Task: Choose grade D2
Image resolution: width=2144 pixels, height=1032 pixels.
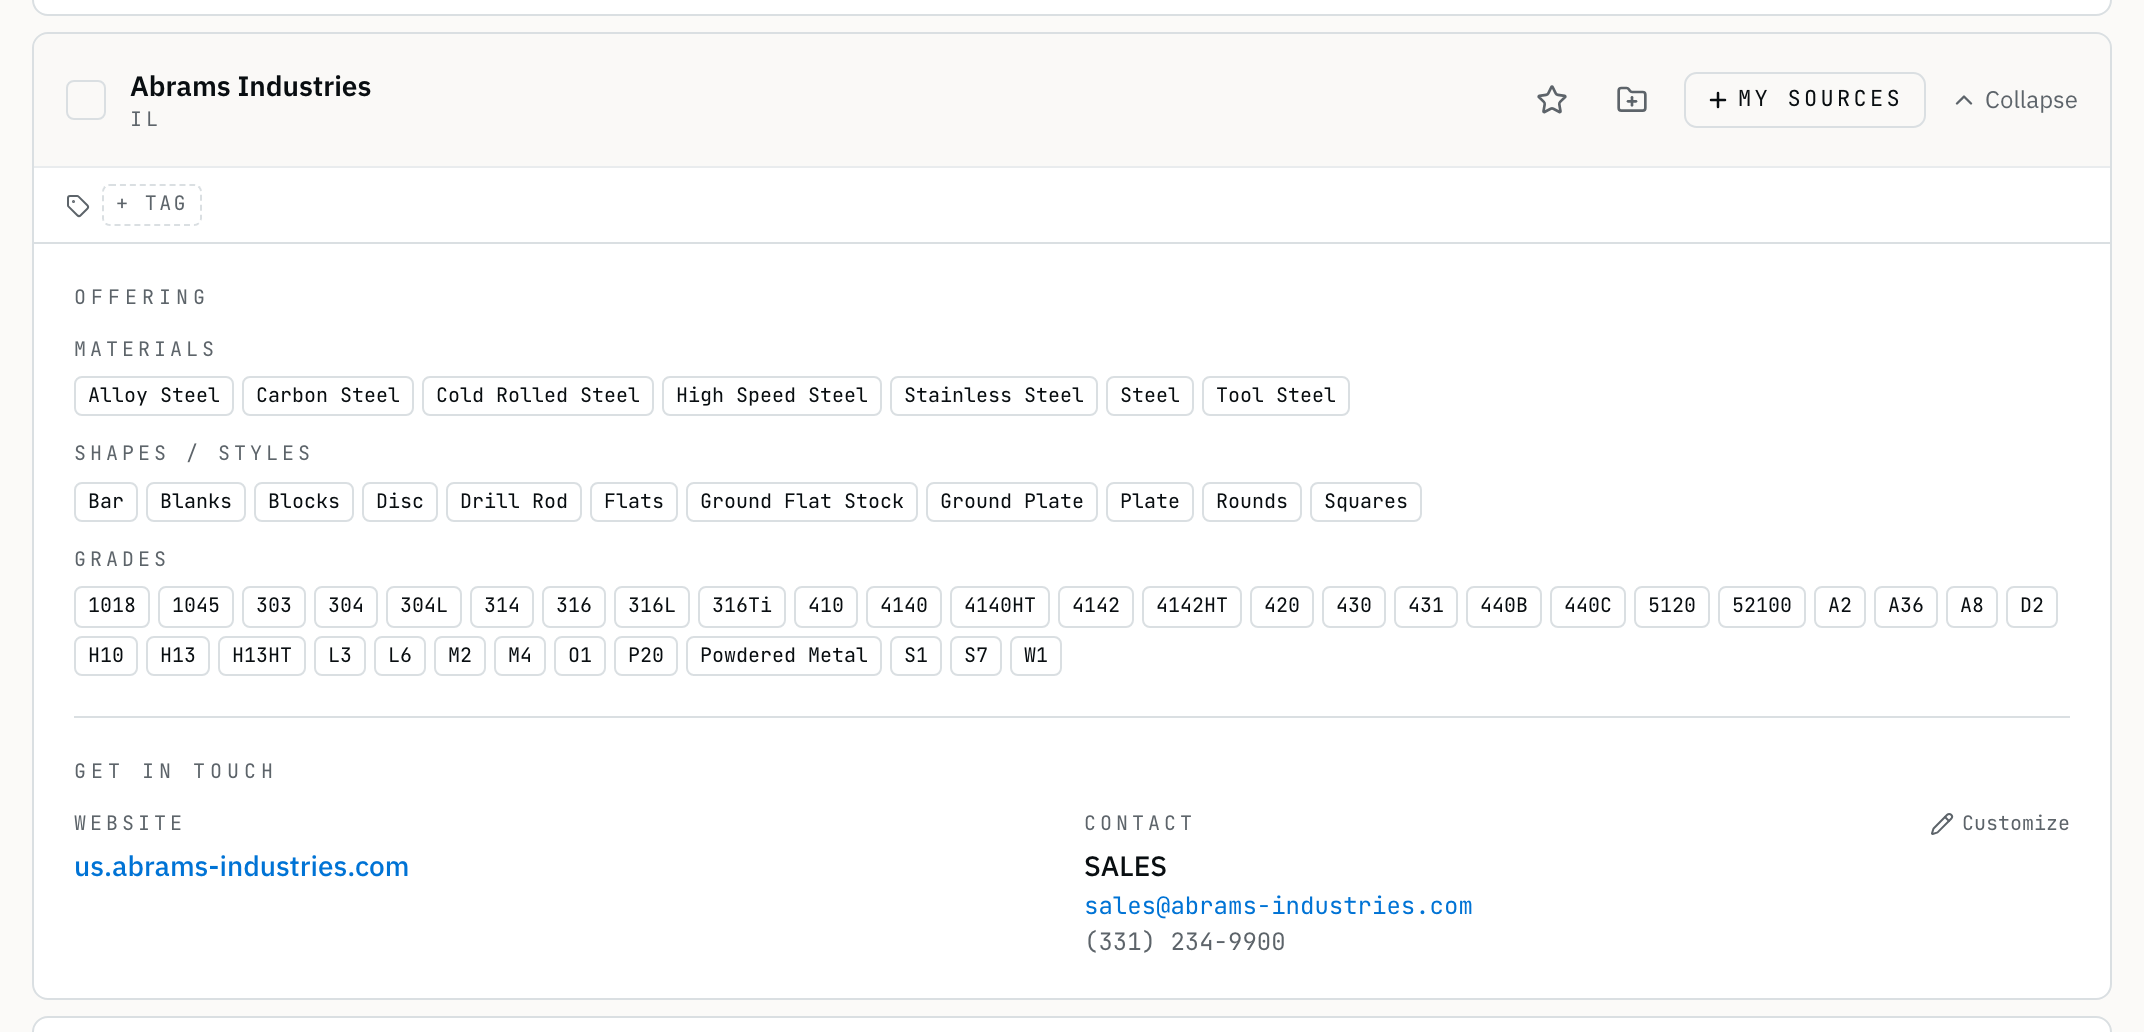Action: click(2032, 606)
